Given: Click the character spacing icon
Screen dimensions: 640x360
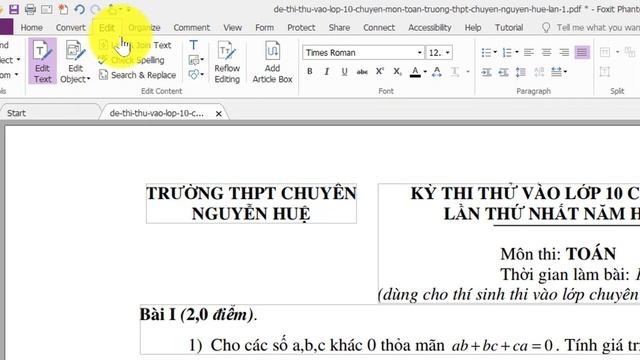Looking at the screenshot, I should [436, 72].
